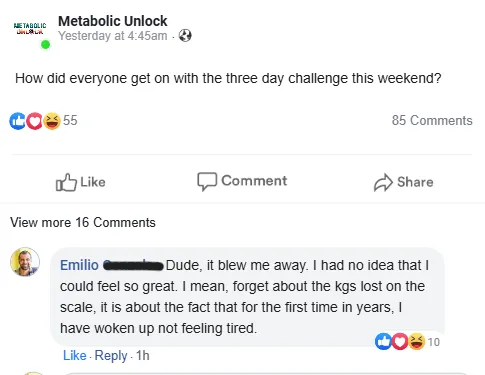The height and width of the screenshot is (375, 485).
Task: Click the globe public privacy icon
Action: [185, 35]
